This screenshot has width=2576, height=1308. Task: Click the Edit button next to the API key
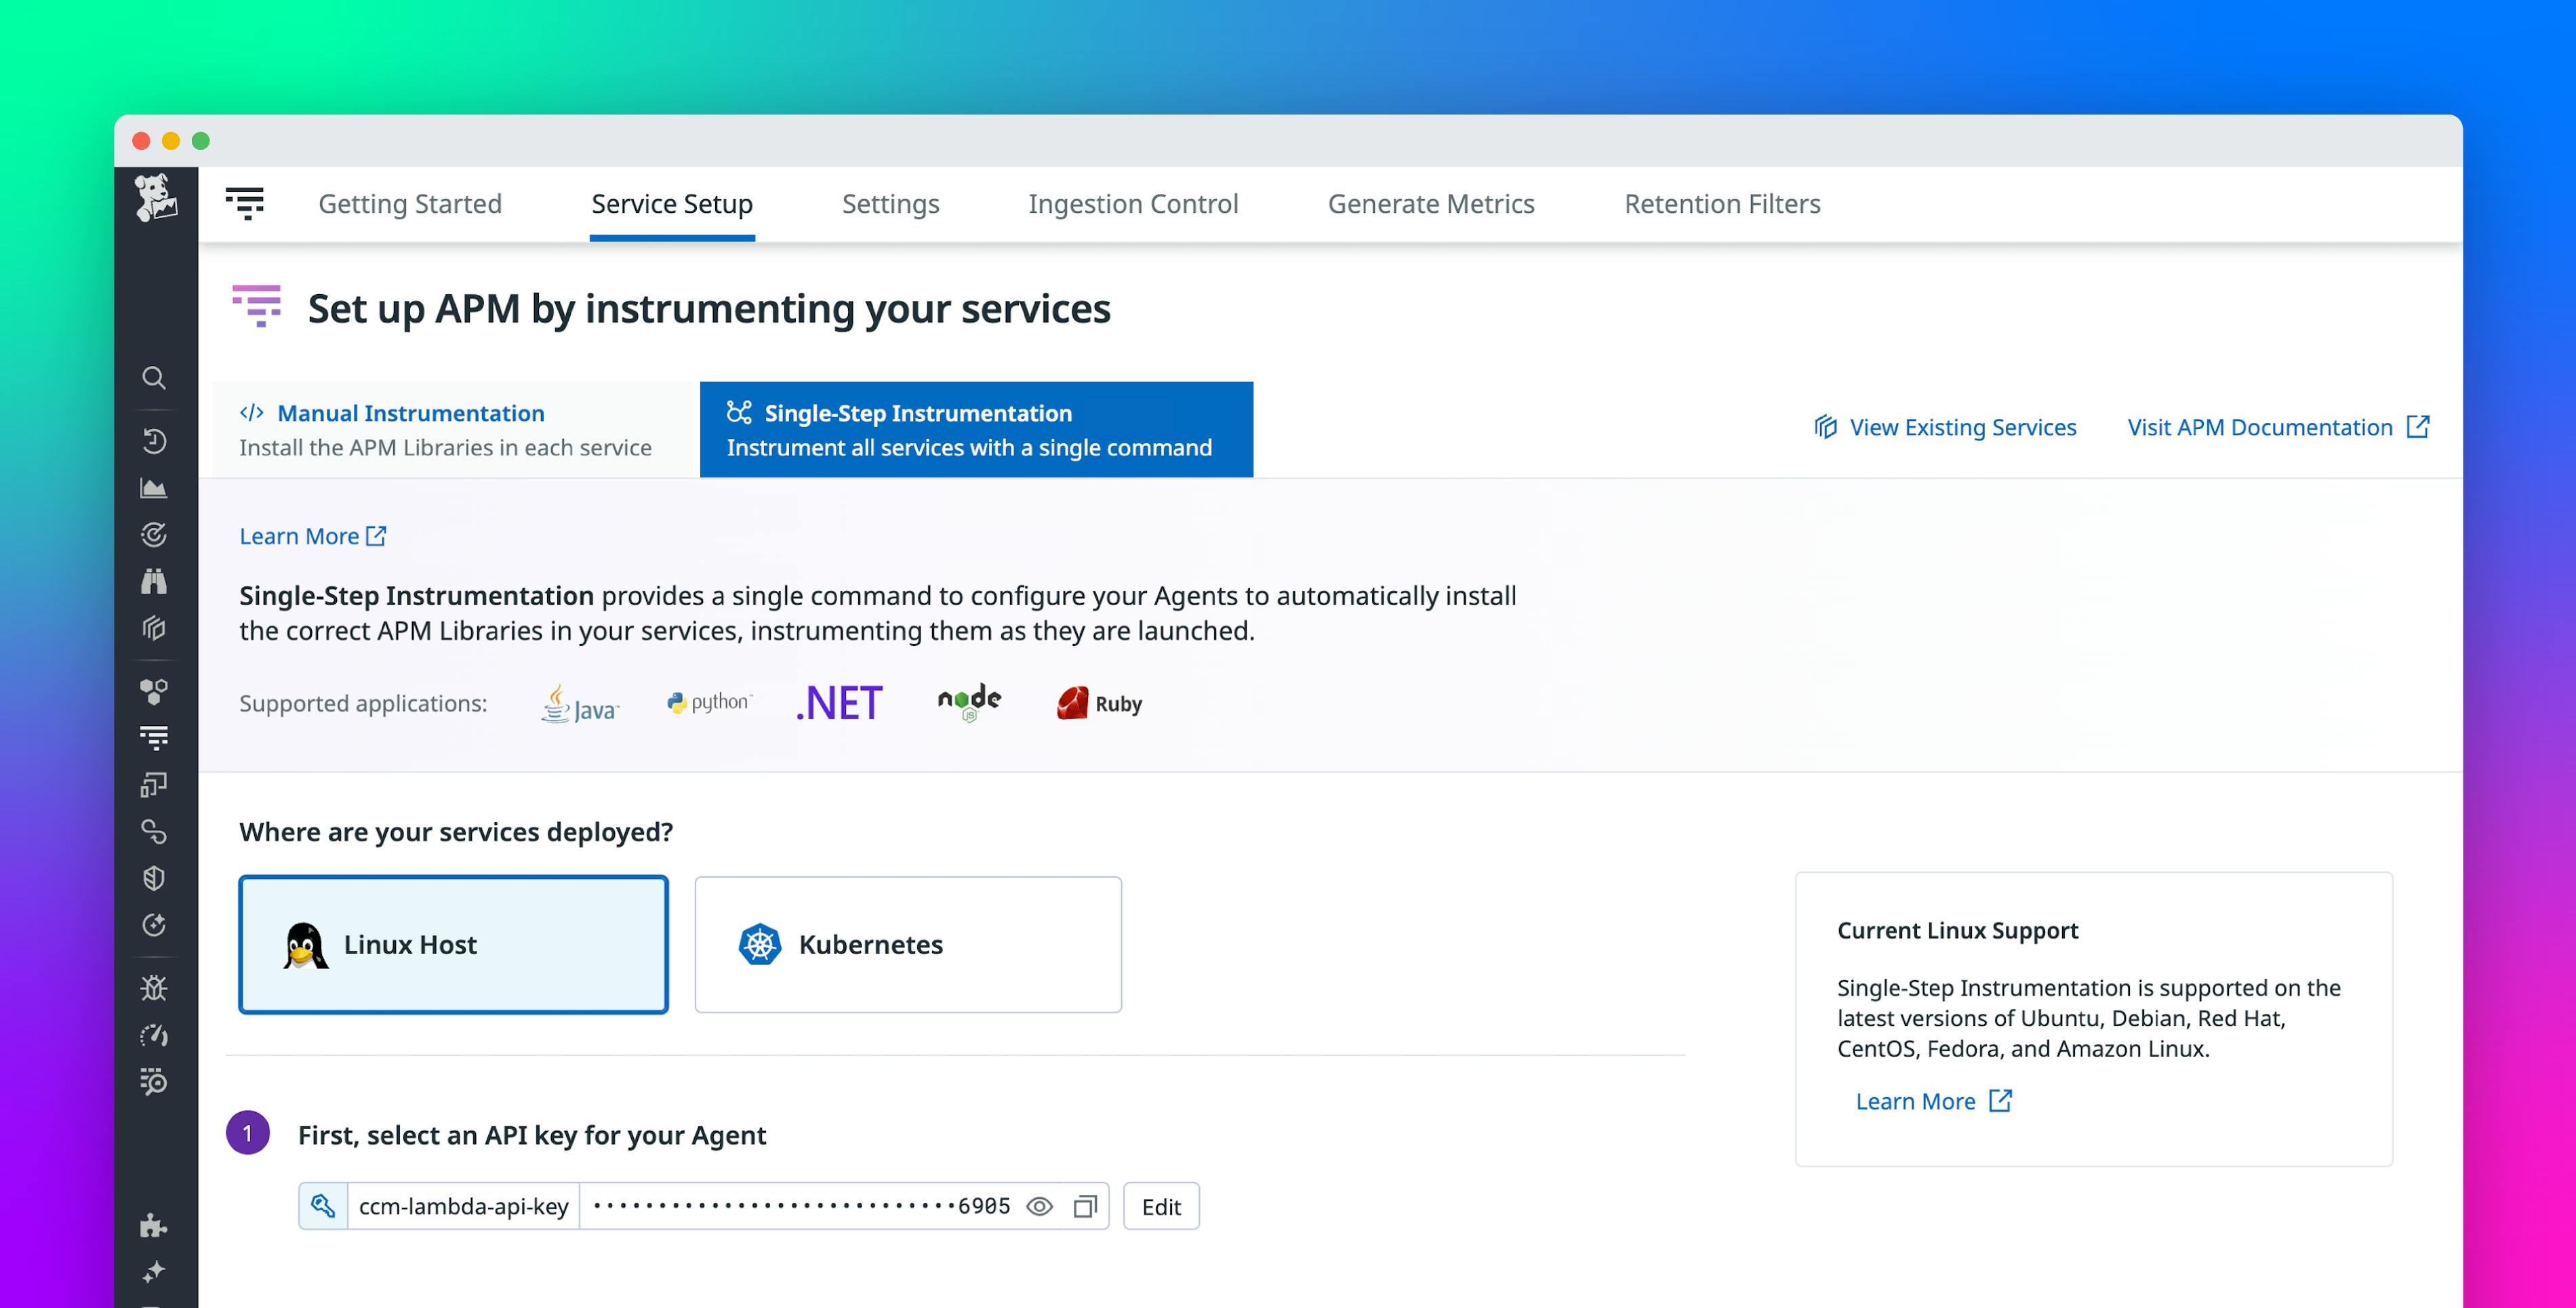(1161, 1206)
